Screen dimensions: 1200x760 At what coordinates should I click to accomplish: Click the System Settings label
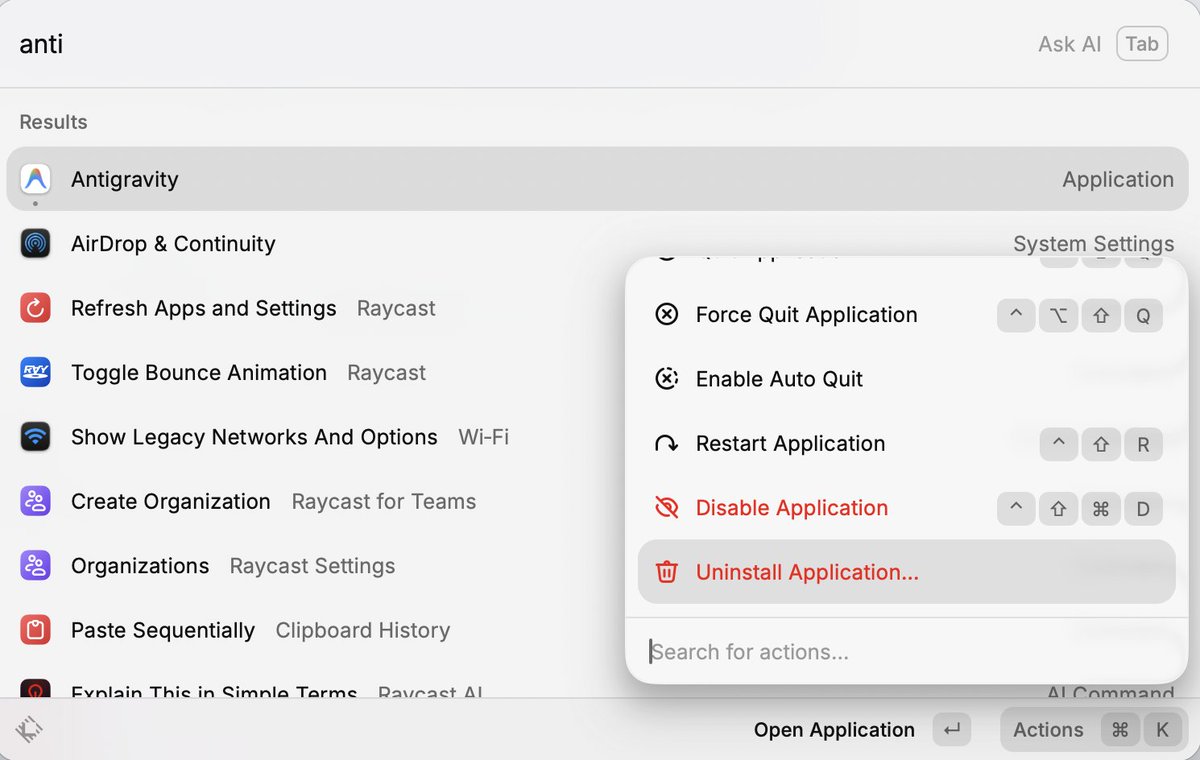(x=1093, y=244)
